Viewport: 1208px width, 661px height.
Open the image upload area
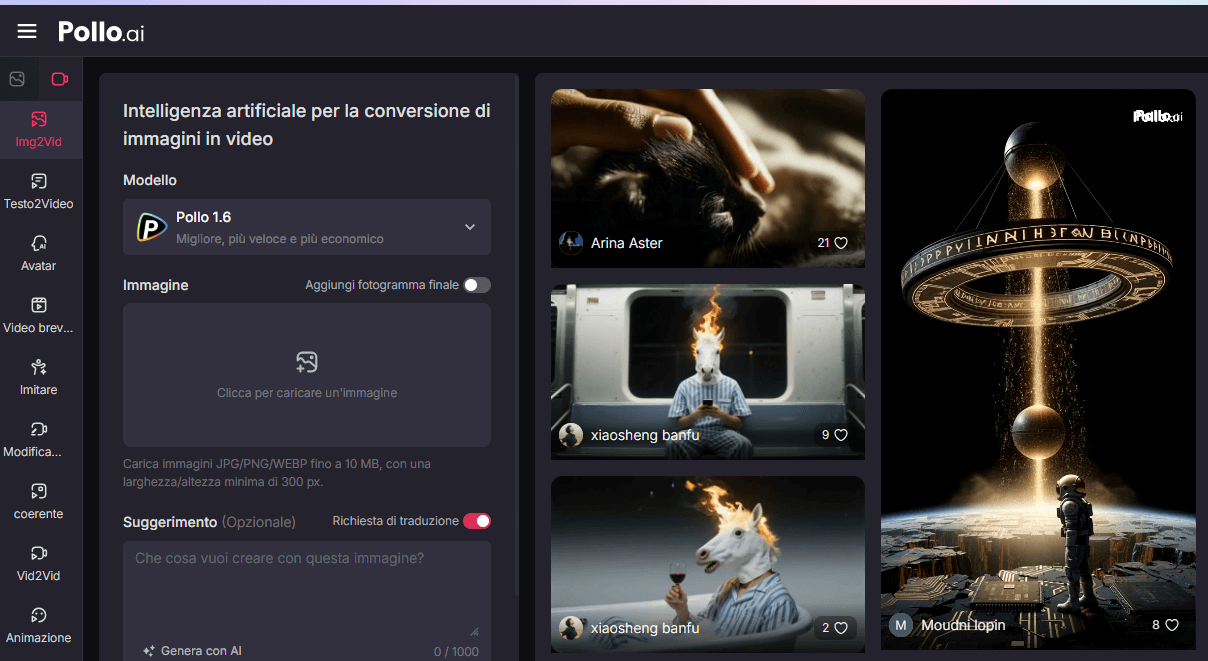[x=306, y=375]
